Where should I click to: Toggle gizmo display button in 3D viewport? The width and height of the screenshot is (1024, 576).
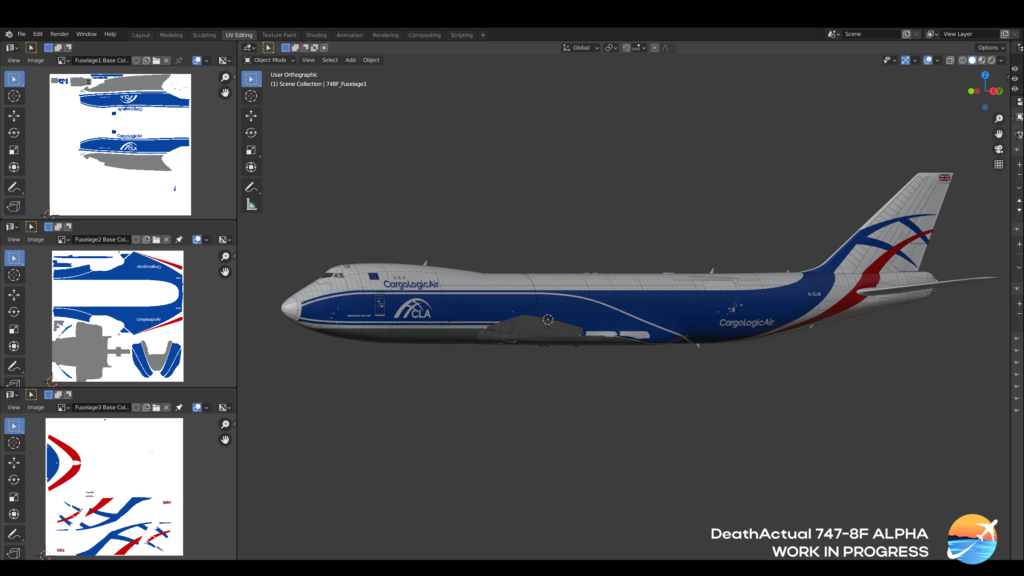point(905,60)
